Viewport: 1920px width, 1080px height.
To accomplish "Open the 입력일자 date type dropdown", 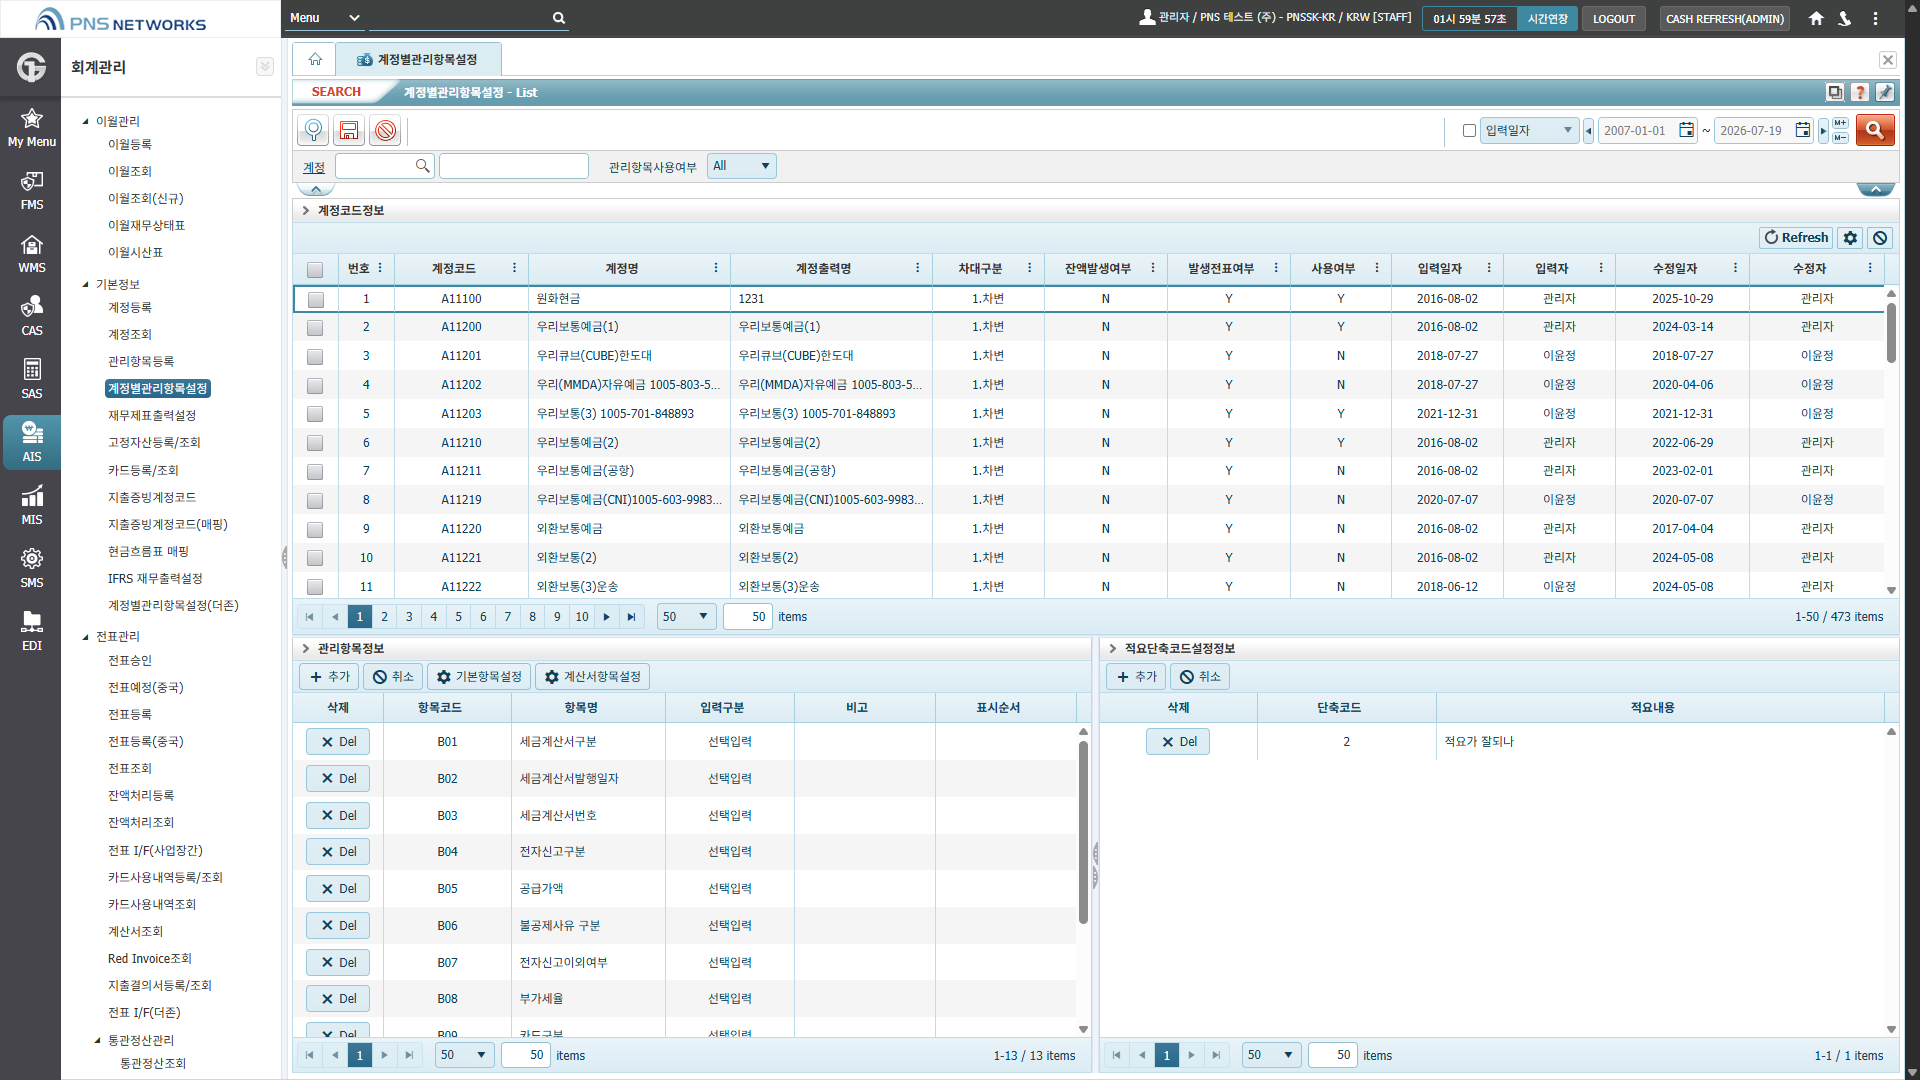I will pyautogui.click(x=1529, y=130).
